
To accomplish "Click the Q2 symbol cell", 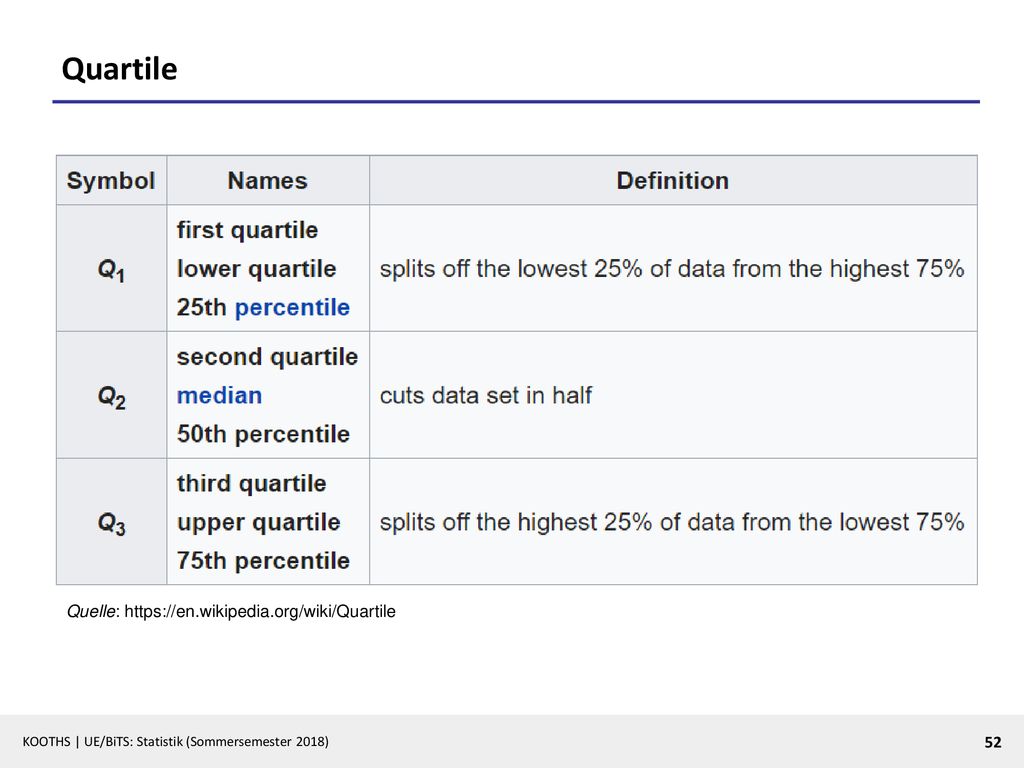I will click(111, 395).
